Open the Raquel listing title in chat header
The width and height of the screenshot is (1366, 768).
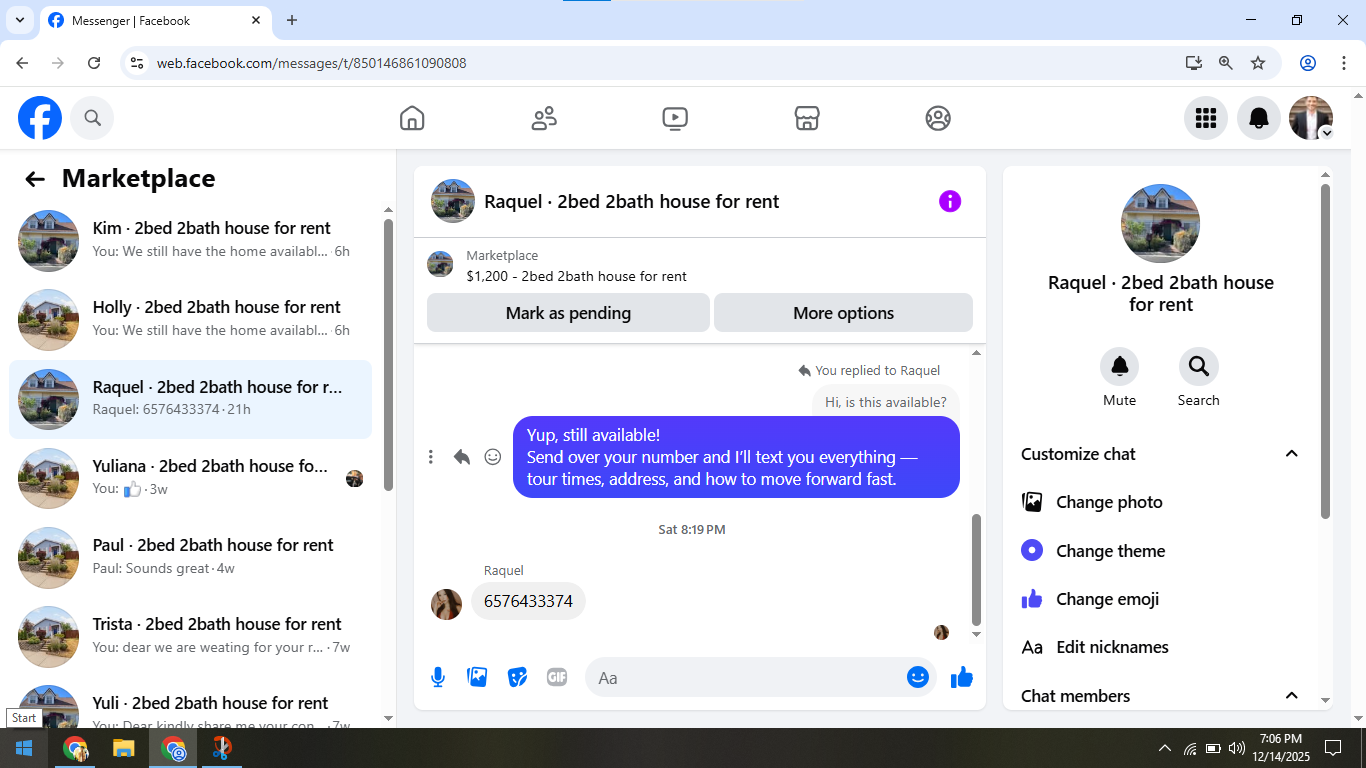click(631, 201)
